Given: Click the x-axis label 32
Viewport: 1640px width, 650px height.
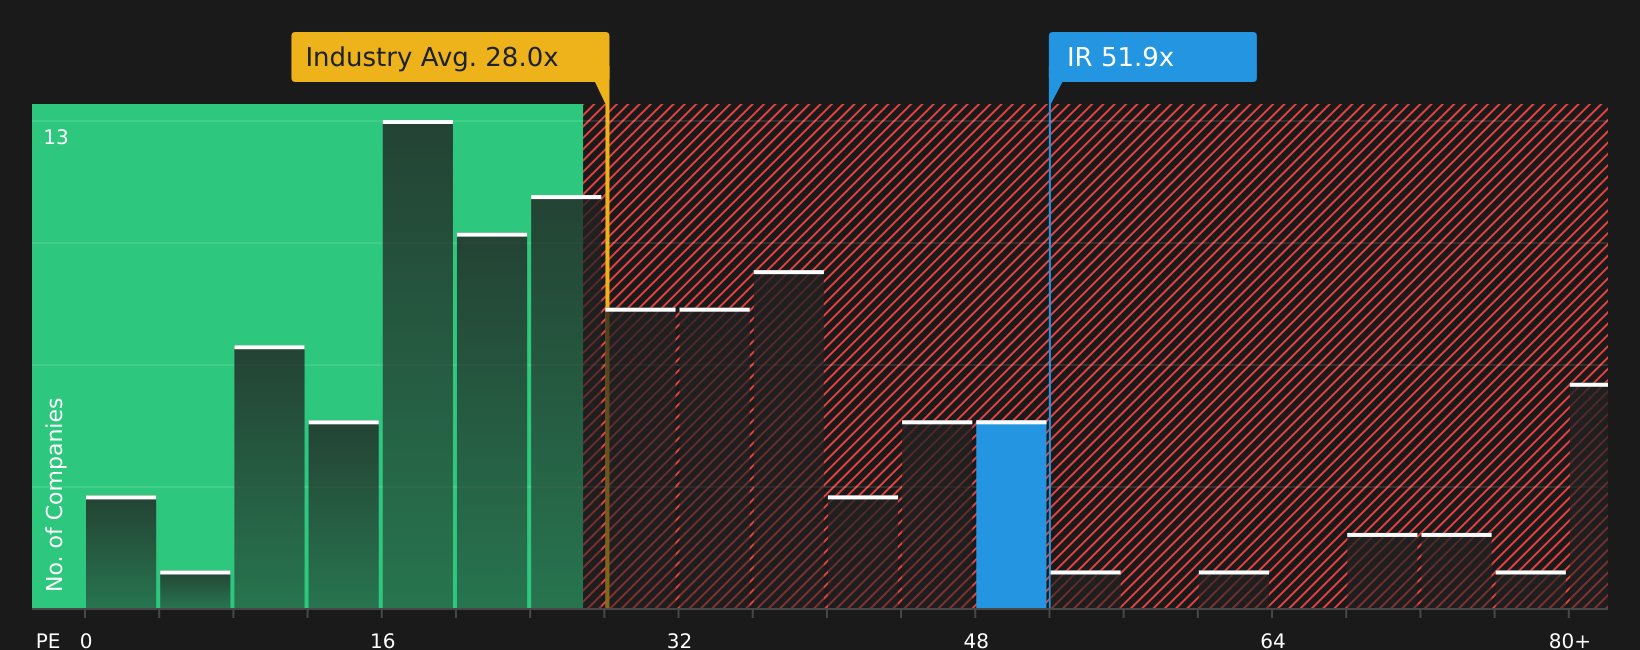Looking at the screenshot, I should [679, 640].
